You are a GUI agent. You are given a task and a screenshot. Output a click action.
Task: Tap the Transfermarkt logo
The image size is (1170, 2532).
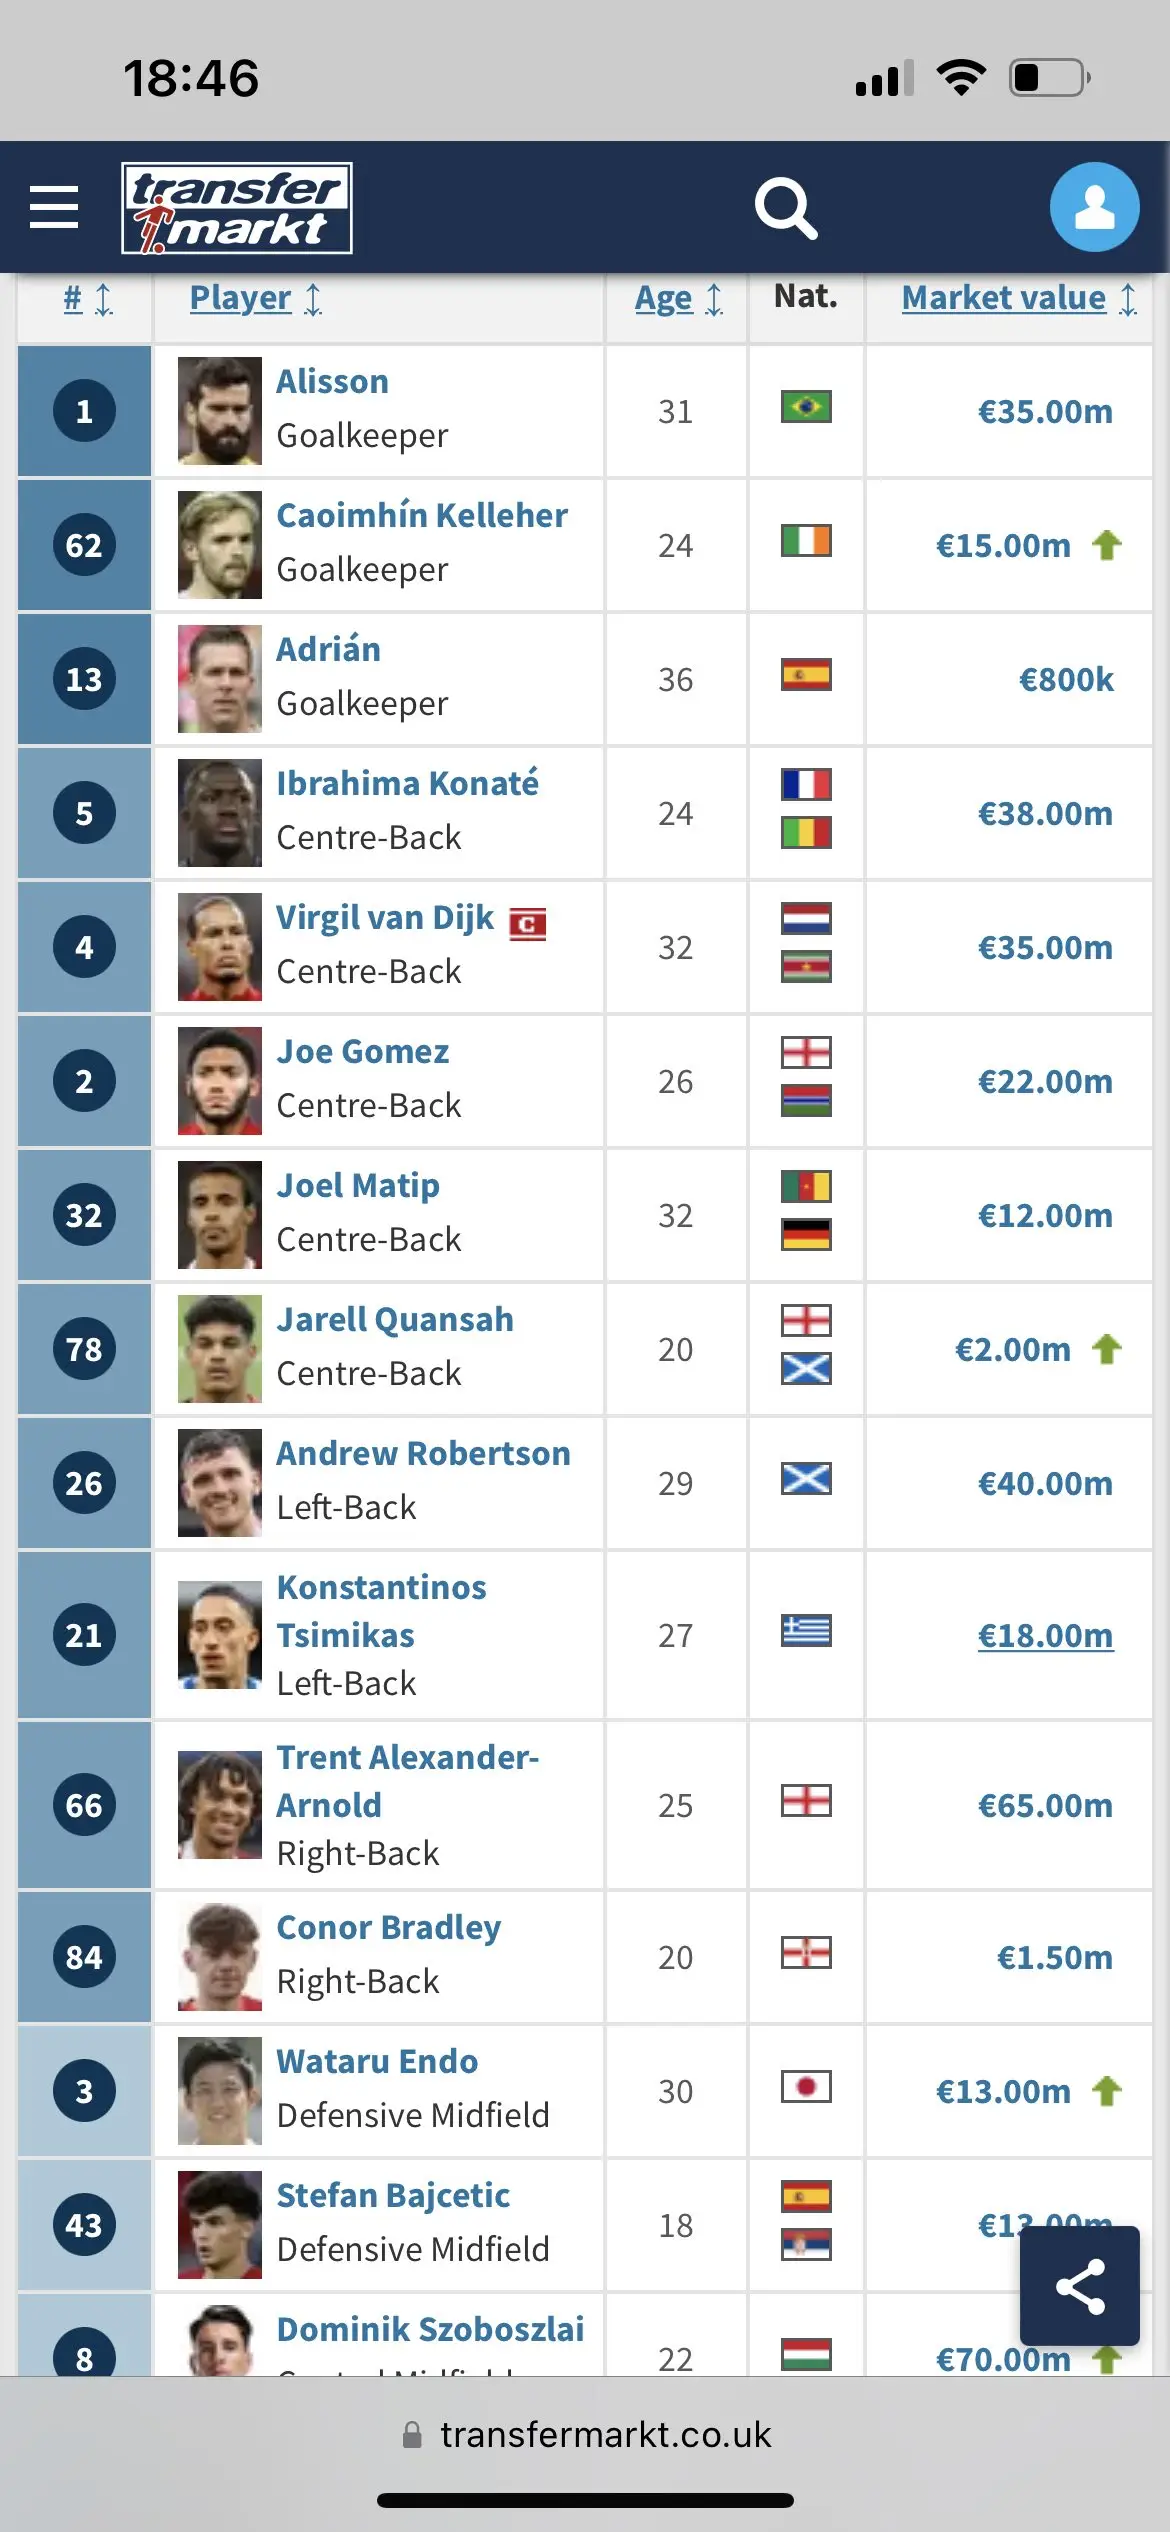point(237,208)
